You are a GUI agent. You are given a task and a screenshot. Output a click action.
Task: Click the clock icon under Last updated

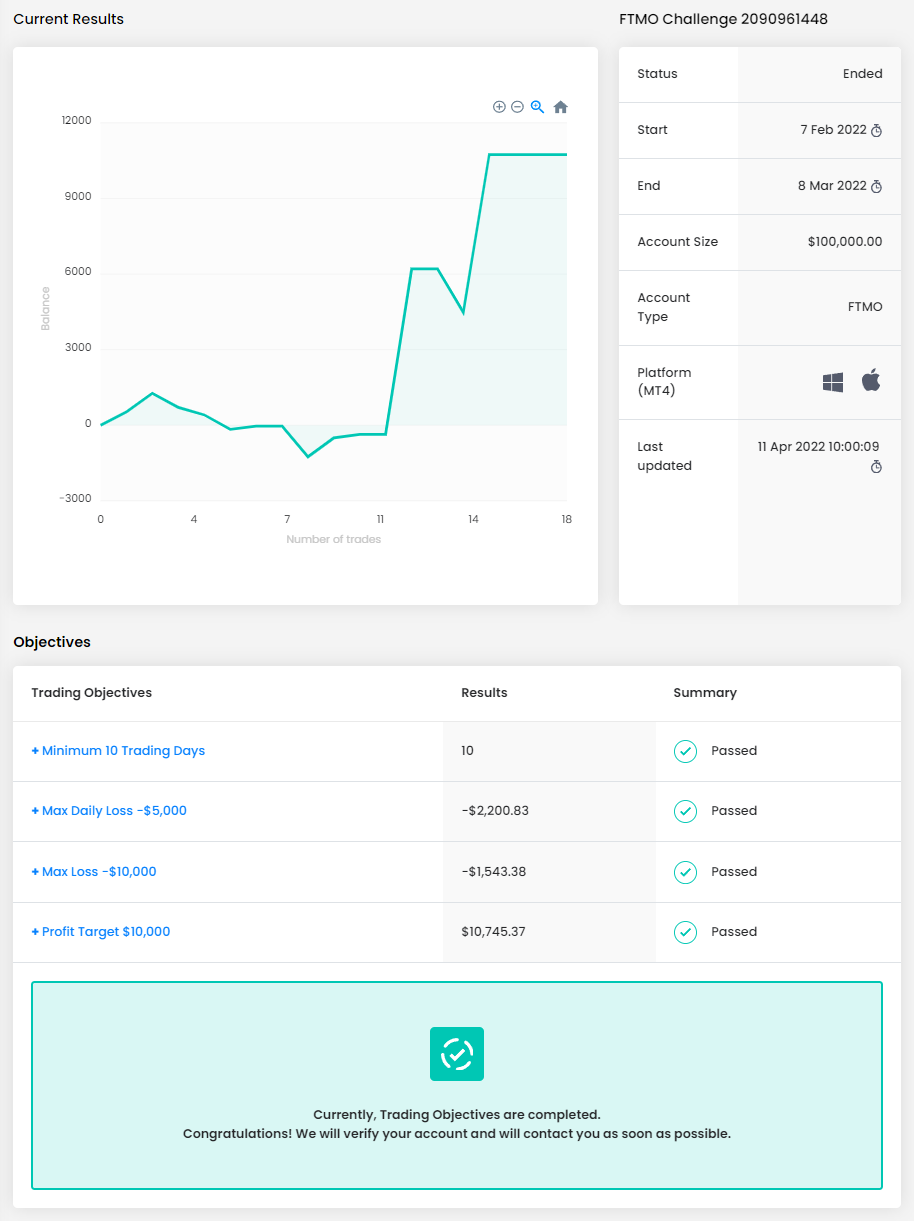pos(876,467)
